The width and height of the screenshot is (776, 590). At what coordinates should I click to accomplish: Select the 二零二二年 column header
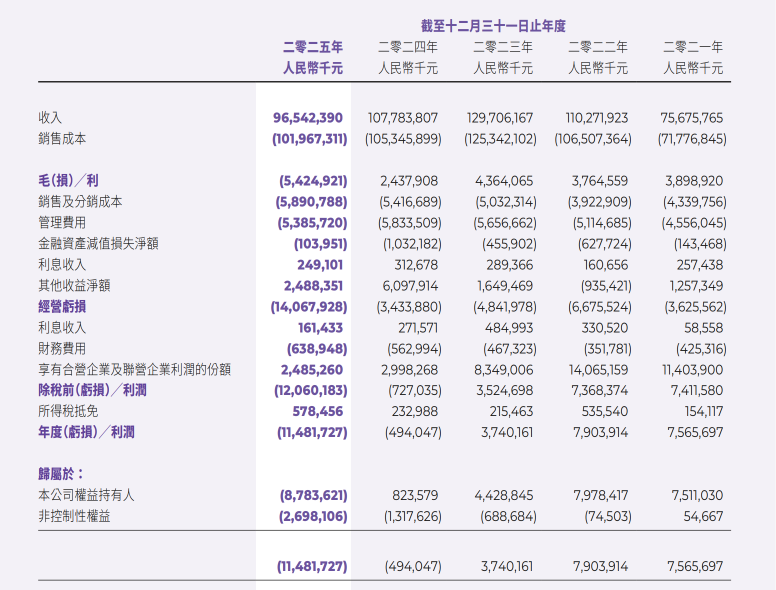(x=598, y=47)
